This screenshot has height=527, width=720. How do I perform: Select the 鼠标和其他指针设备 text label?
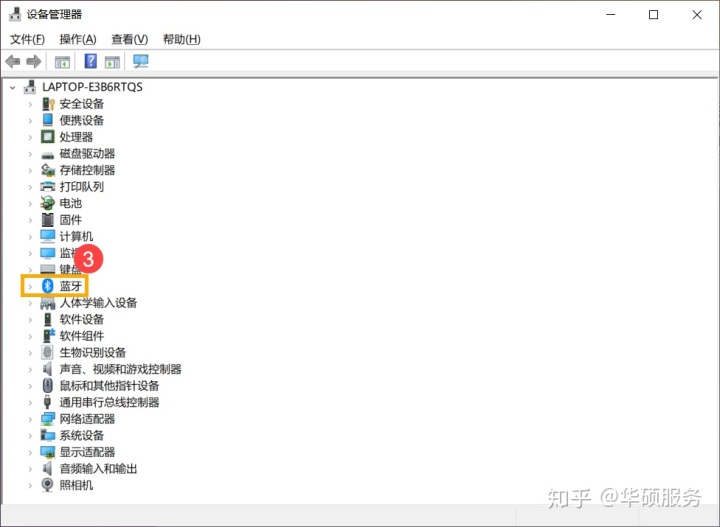click(109, 386)
